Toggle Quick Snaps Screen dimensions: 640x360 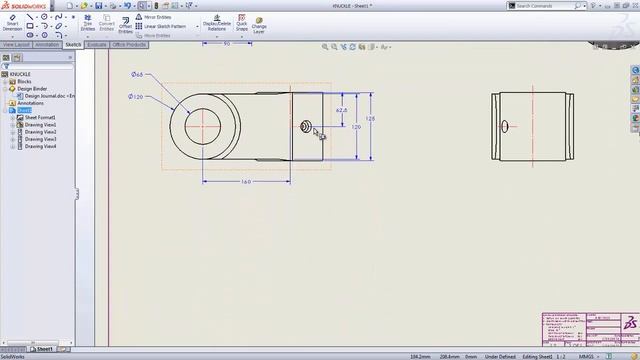(242, 22)
